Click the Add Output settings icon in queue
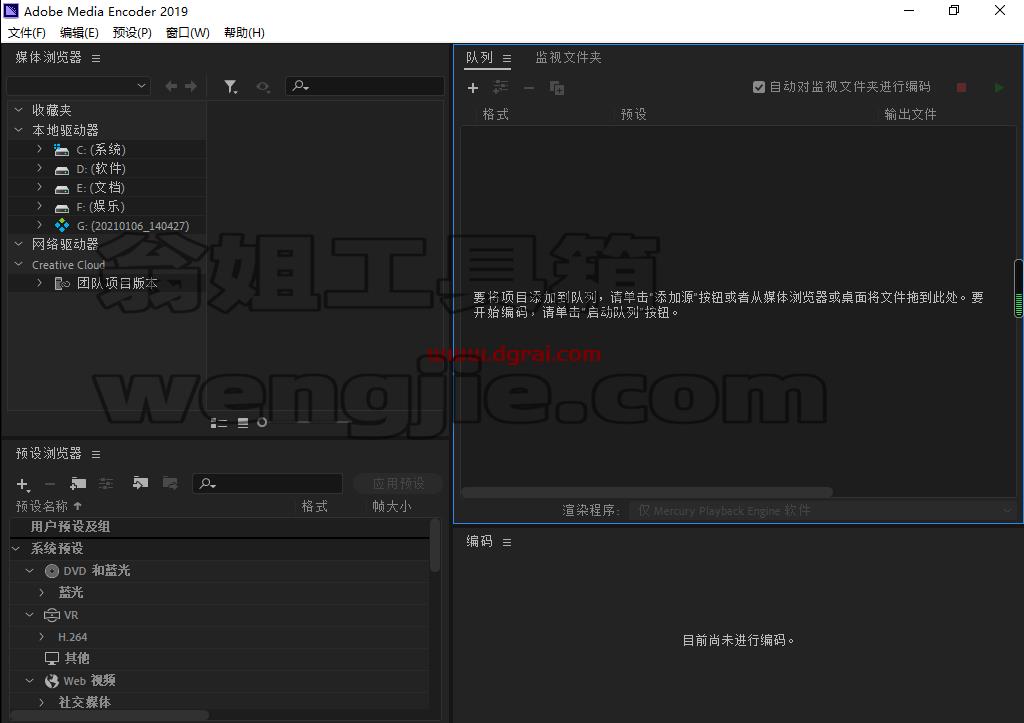The width and height of the screenshot is (1024, 723). pos(501,87)
